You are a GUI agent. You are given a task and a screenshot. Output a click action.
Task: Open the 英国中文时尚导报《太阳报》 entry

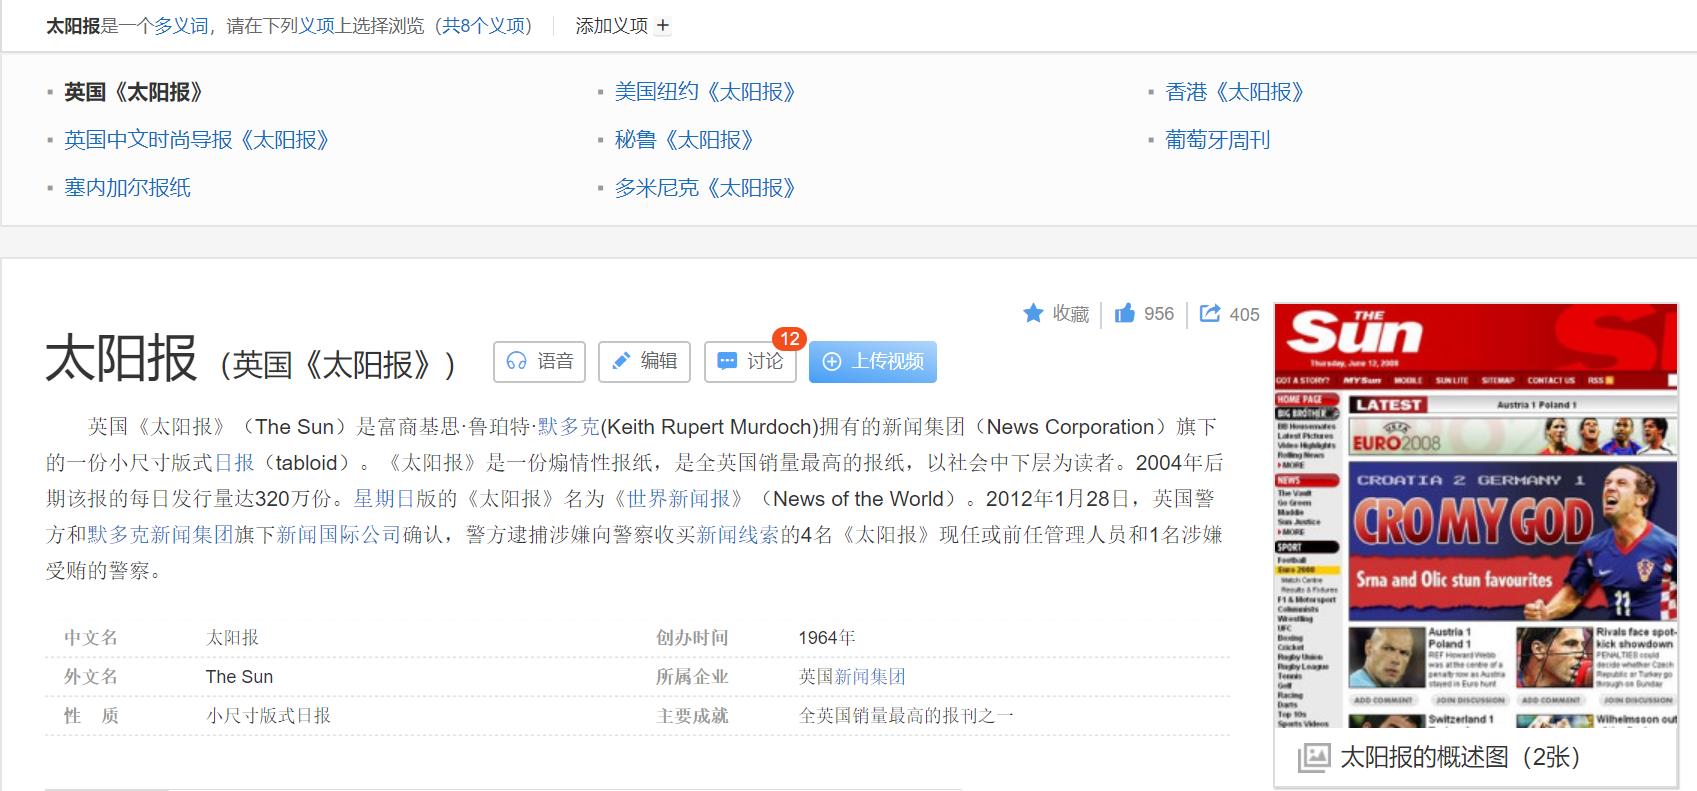(x=197, y=140)
